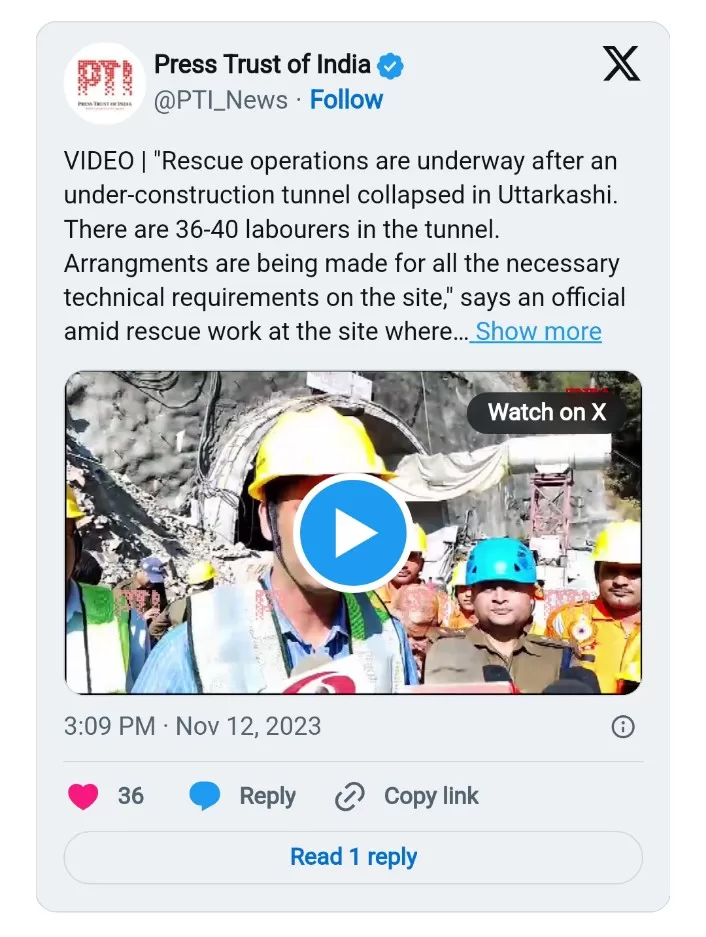Open the tweet info icon
The width and height of the screenshot is (706, 937).
(623, 727)
